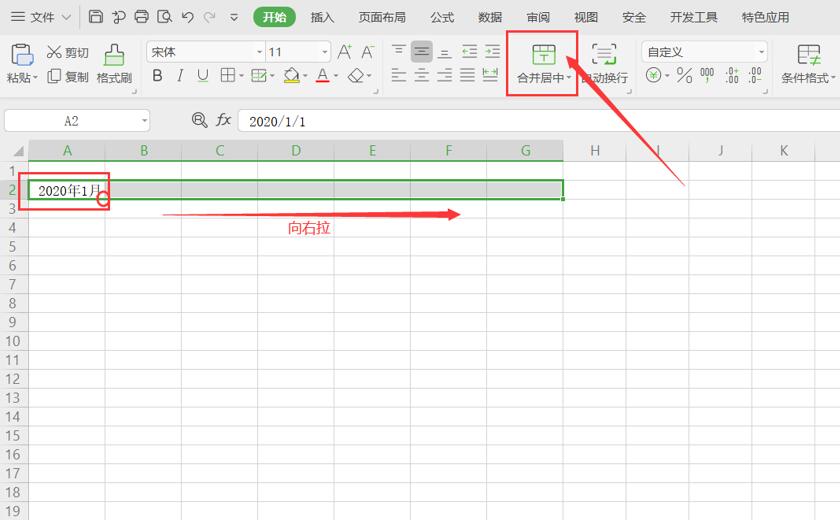
Task: Click the decrease indent icon
Action: click(x=469, y=51)
